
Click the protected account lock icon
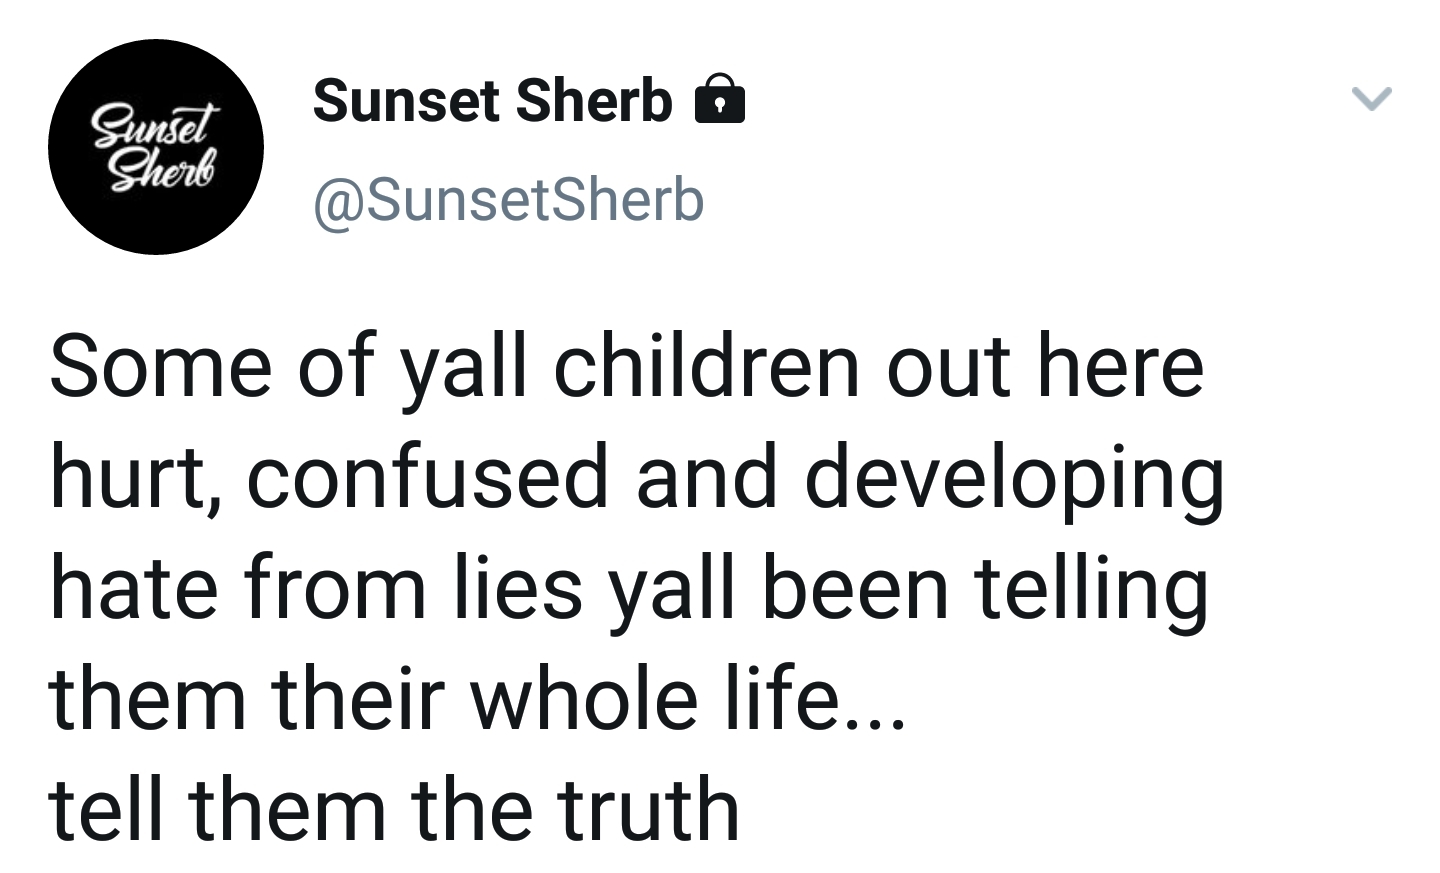coord(719,98)
